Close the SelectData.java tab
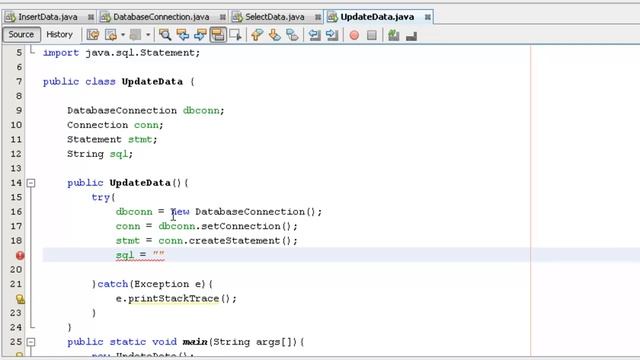 [318, 17]
